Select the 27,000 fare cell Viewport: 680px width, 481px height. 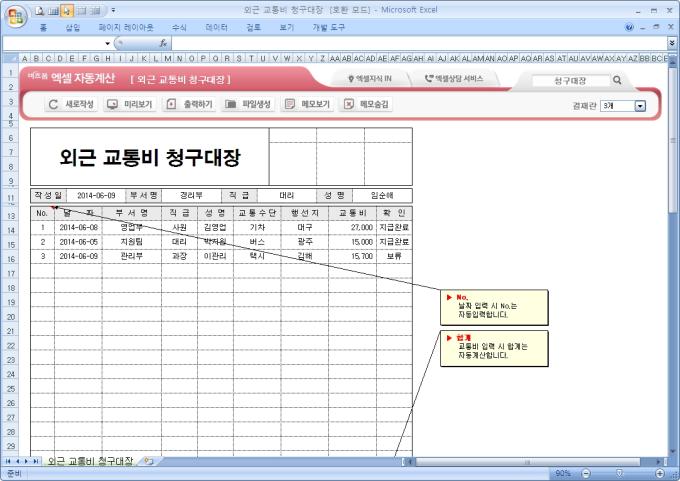(352, 227)
